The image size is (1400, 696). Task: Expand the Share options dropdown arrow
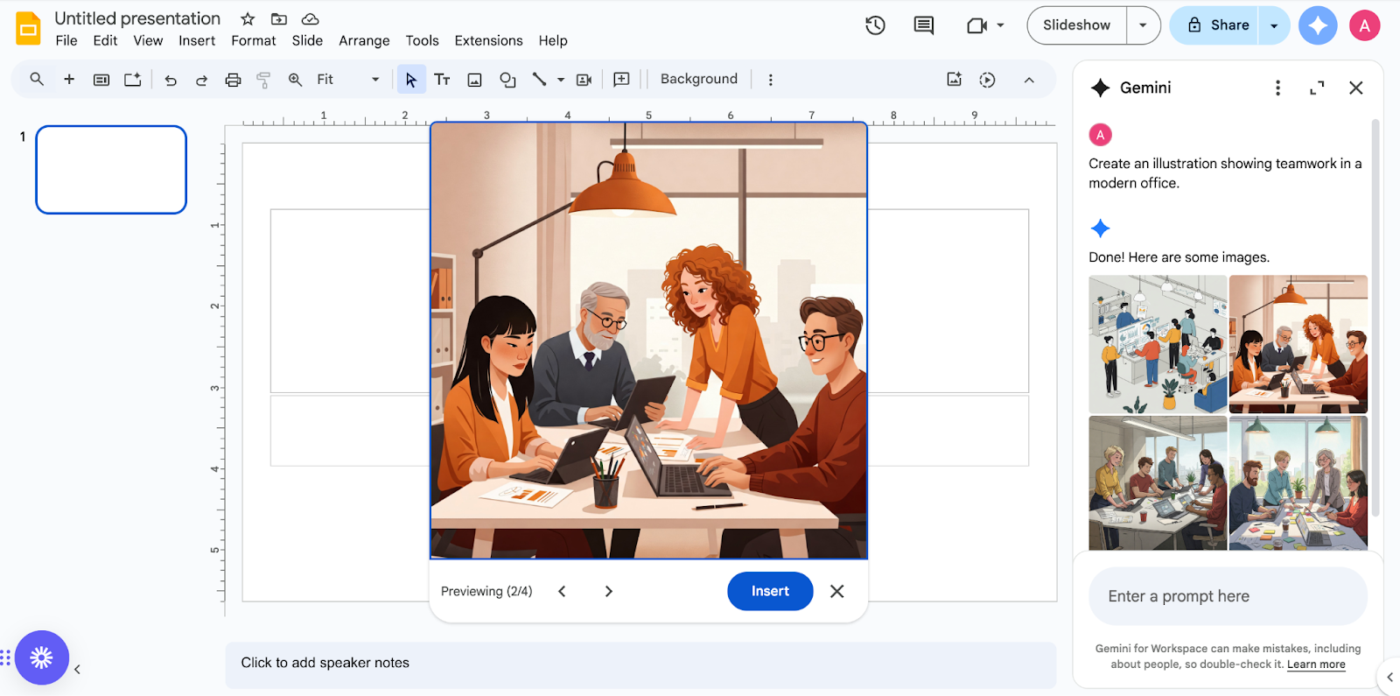(1274, 26)
